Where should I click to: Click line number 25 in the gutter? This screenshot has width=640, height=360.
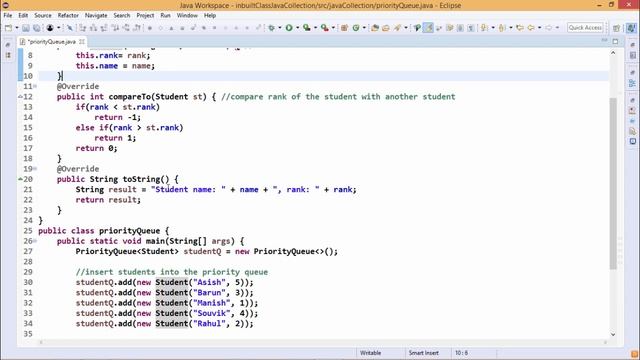pos(27,231)
